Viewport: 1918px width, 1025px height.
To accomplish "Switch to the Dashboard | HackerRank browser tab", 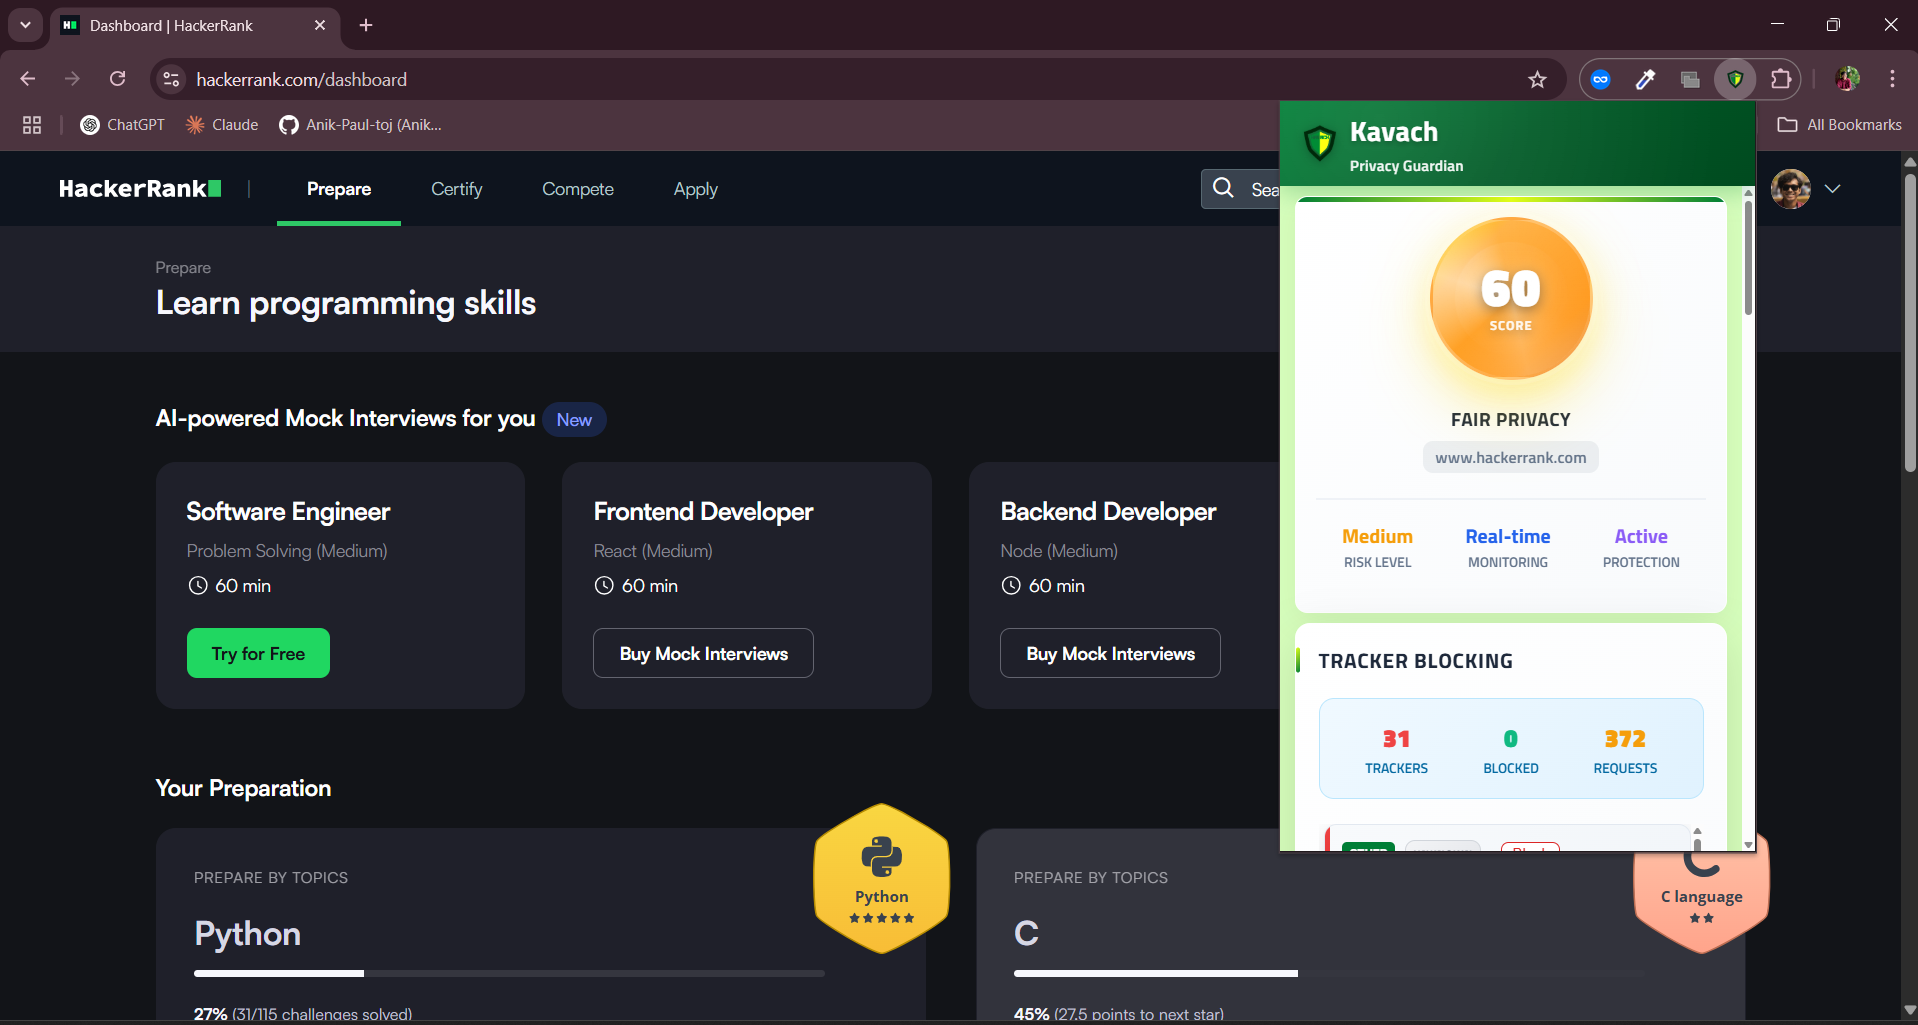I will point(195,25).
